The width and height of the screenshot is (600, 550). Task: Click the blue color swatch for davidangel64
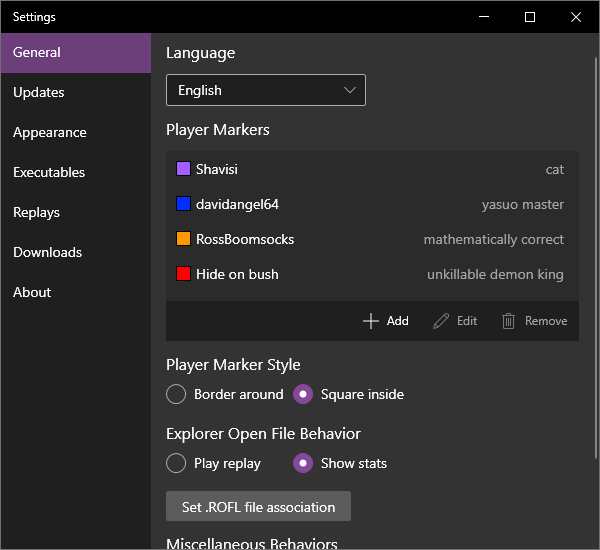click(x=183, y=204)
